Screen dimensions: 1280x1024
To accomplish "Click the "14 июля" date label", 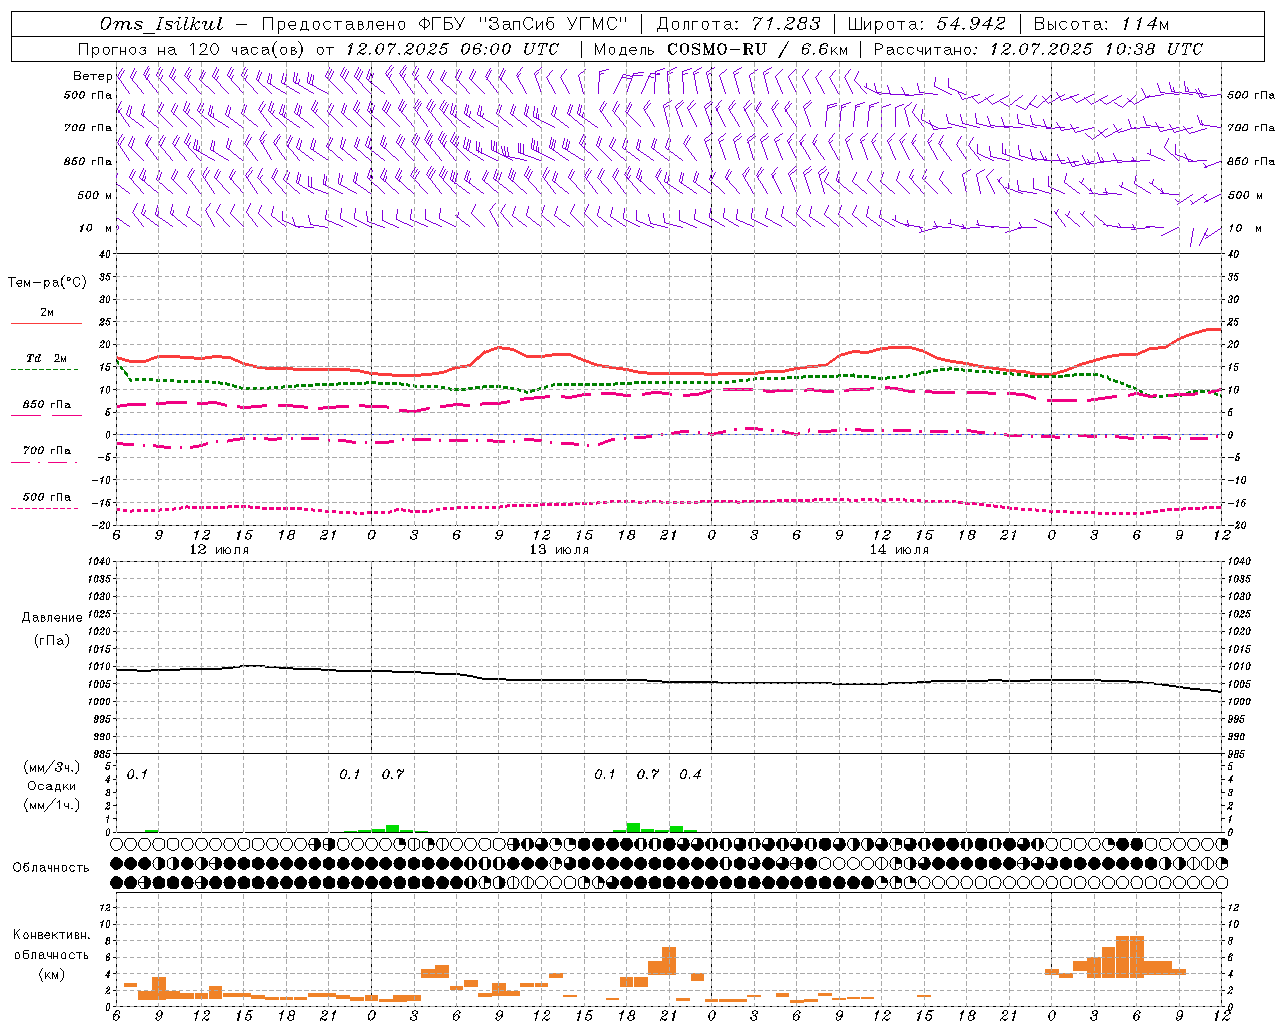I will click(899, 550).
